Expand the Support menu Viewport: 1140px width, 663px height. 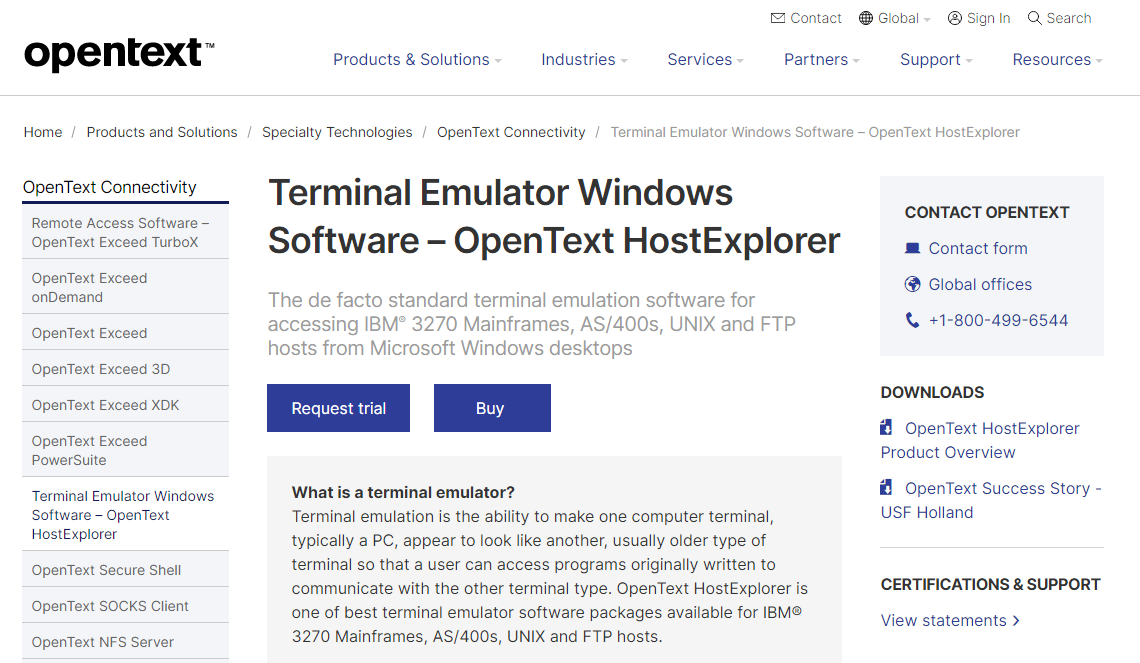pyautogui.click(x=936, y=60)
